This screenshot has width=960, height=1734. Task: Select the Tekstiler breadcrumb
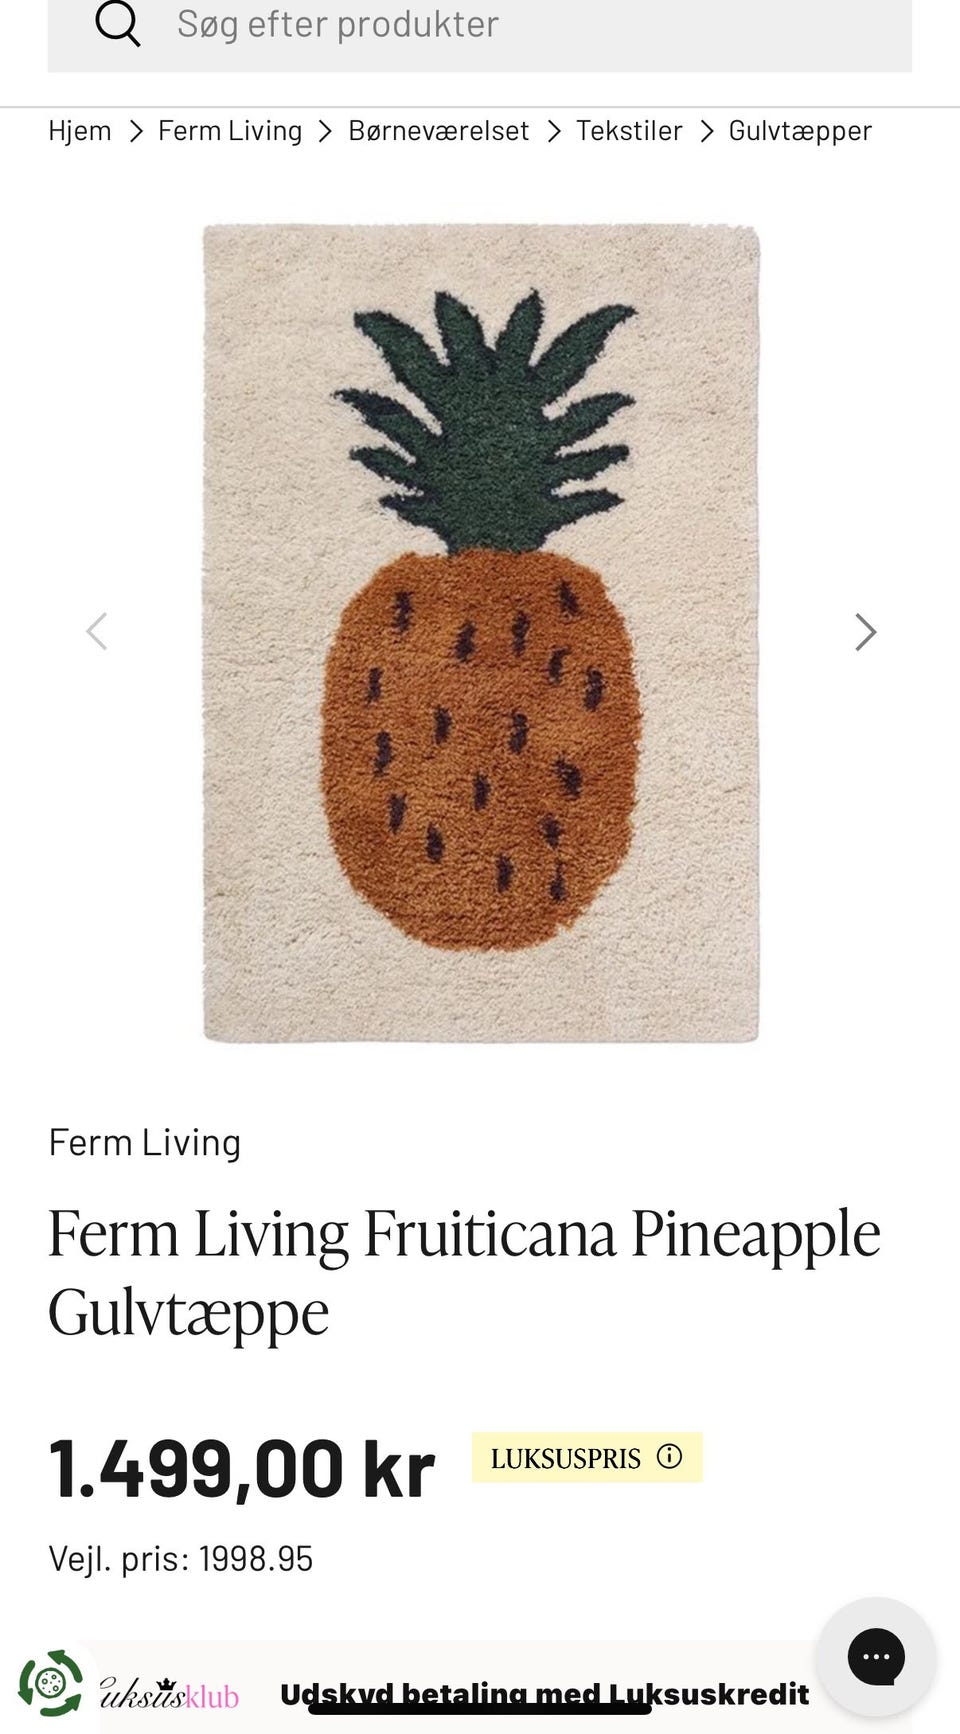[x=629, y=131]
